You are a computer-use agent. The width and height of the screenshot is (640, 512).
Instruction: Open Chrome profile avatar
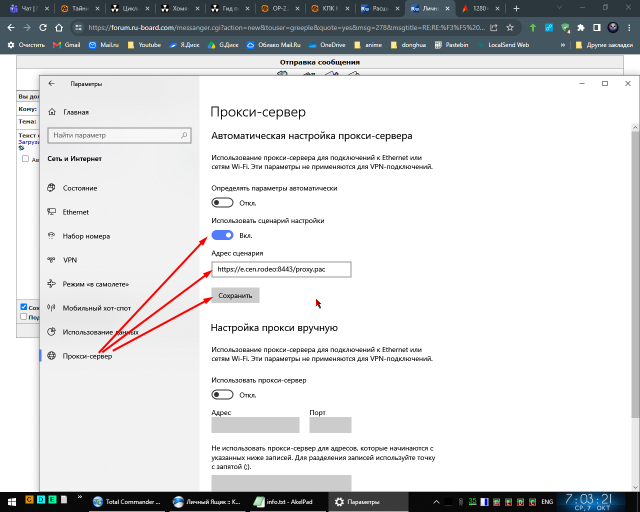coord(613,28)
